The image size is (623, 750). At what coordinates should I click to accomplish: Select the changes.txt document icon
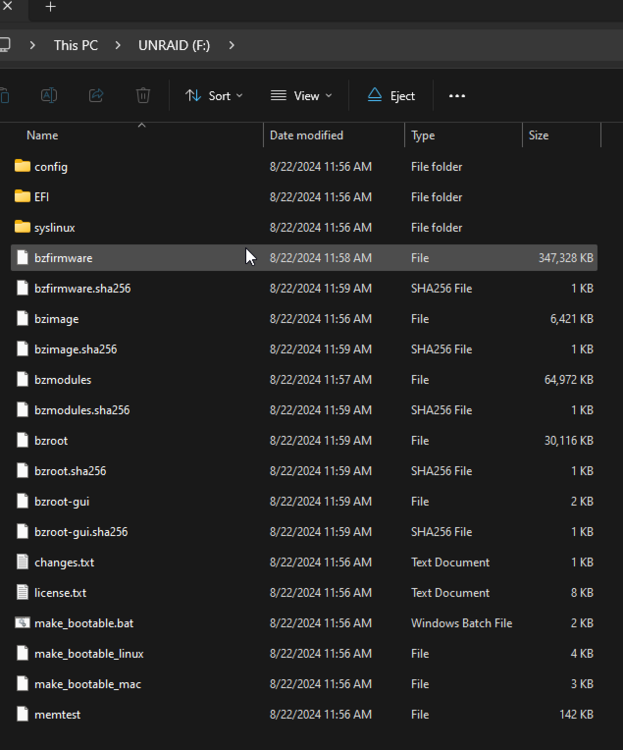22,562
